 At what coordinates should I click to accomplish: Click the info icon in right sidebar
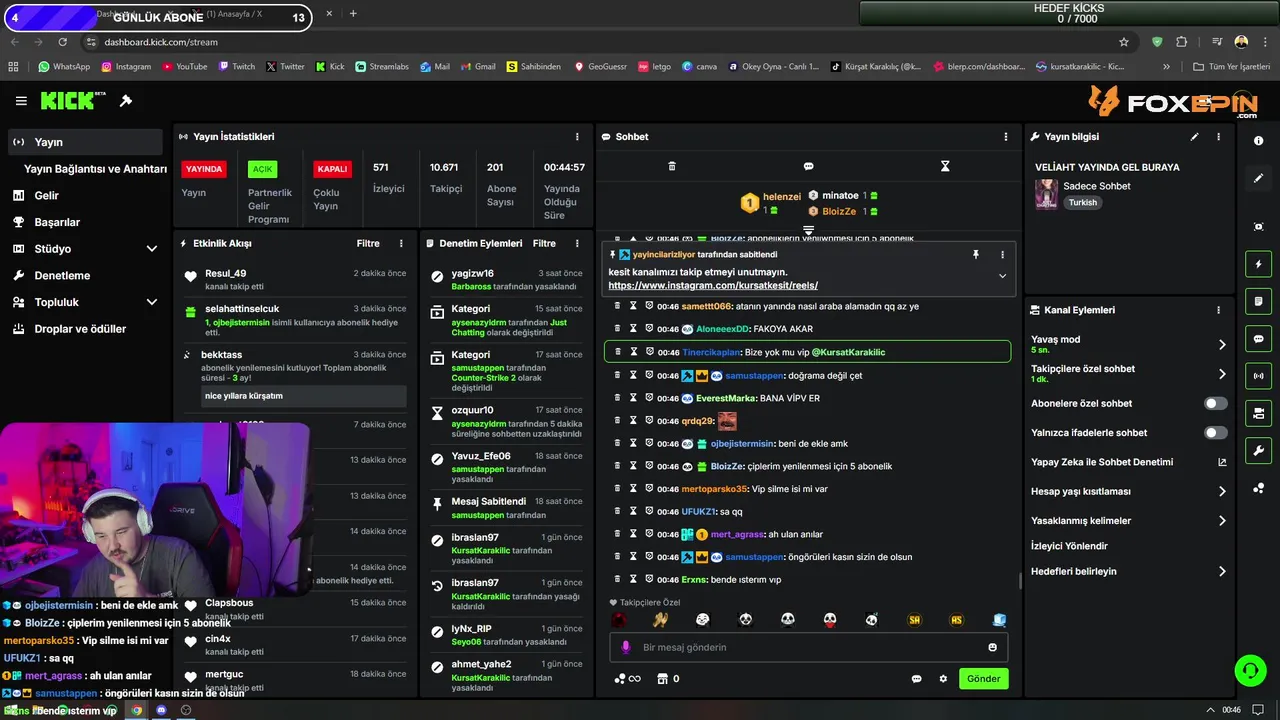coord(1258,141)
